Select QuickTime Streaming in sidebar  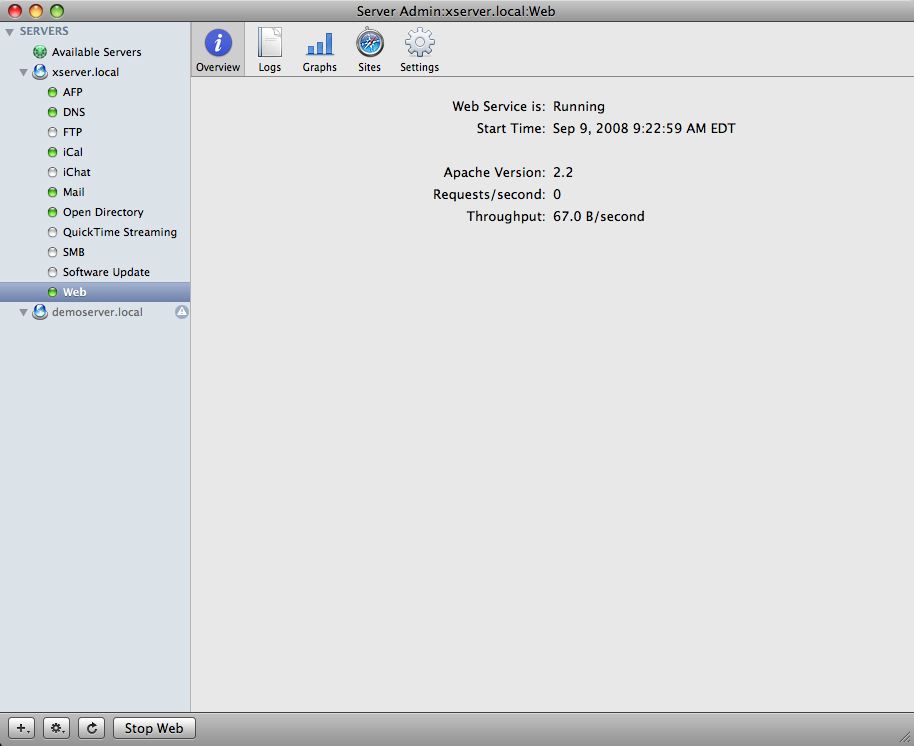coord(119,232)
